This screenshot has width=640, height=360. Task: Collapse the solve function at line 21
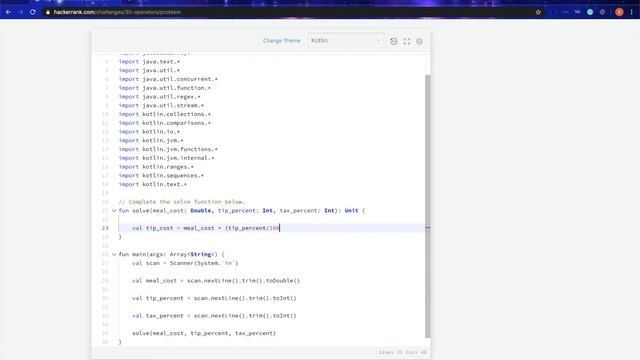point(114,211)
